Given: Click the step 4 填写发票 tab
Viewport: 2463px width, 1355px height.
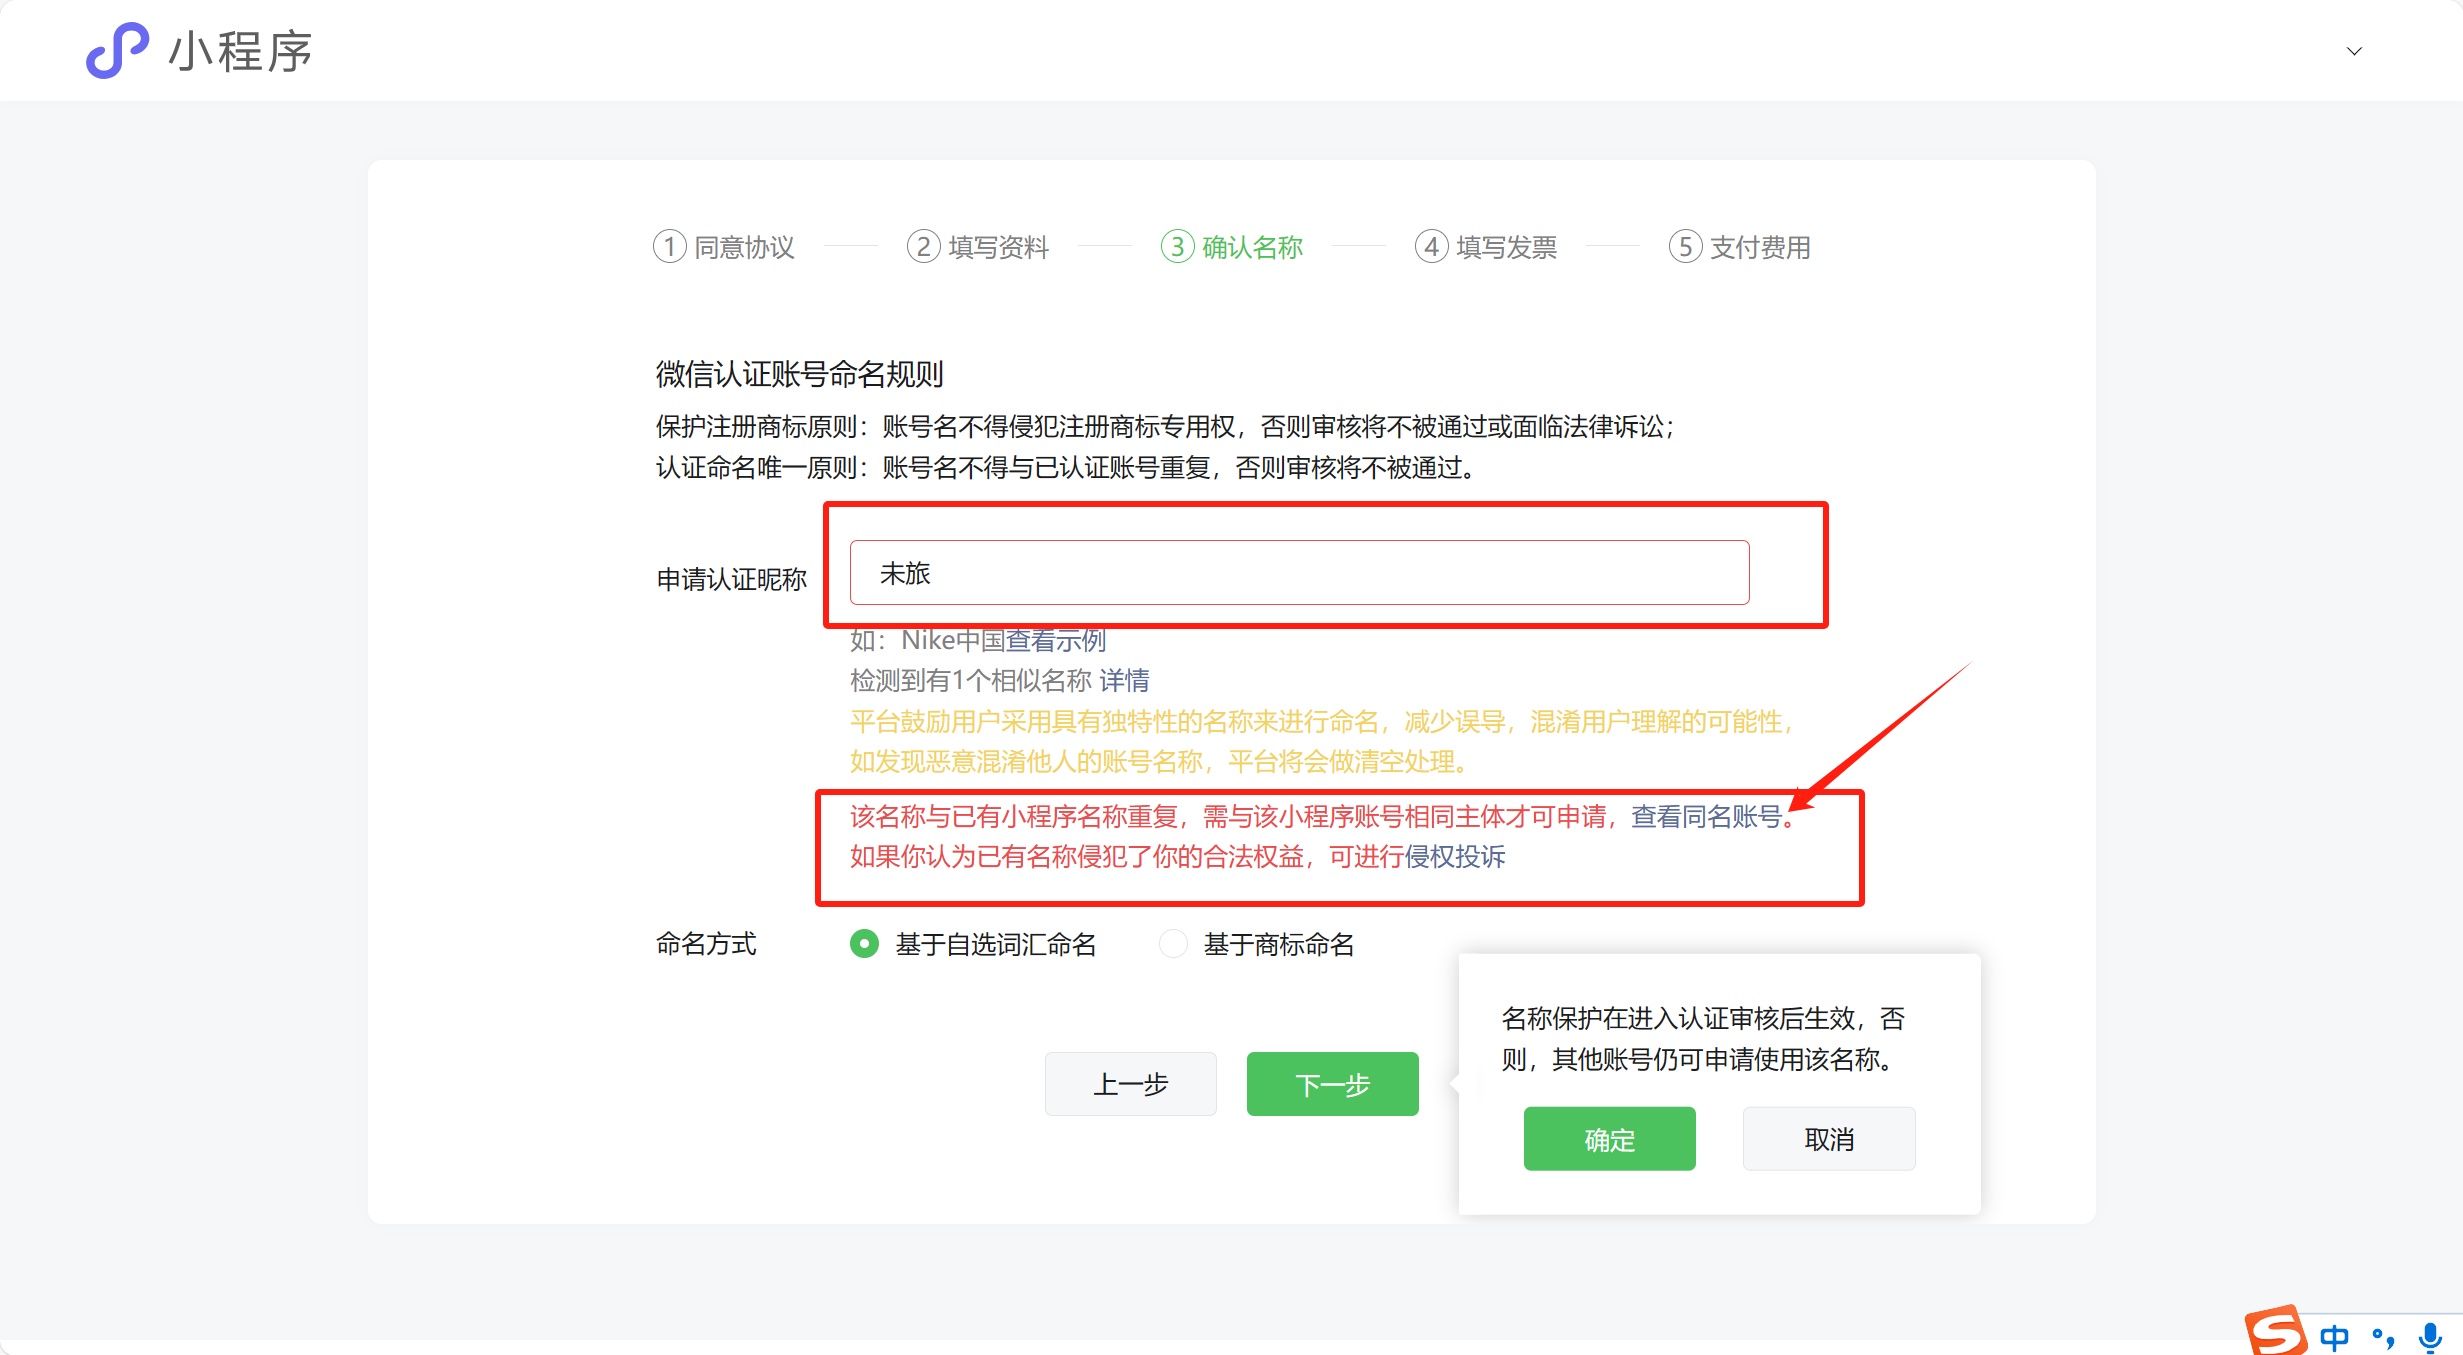Looking at the screenshot, I should point(1486,246).
